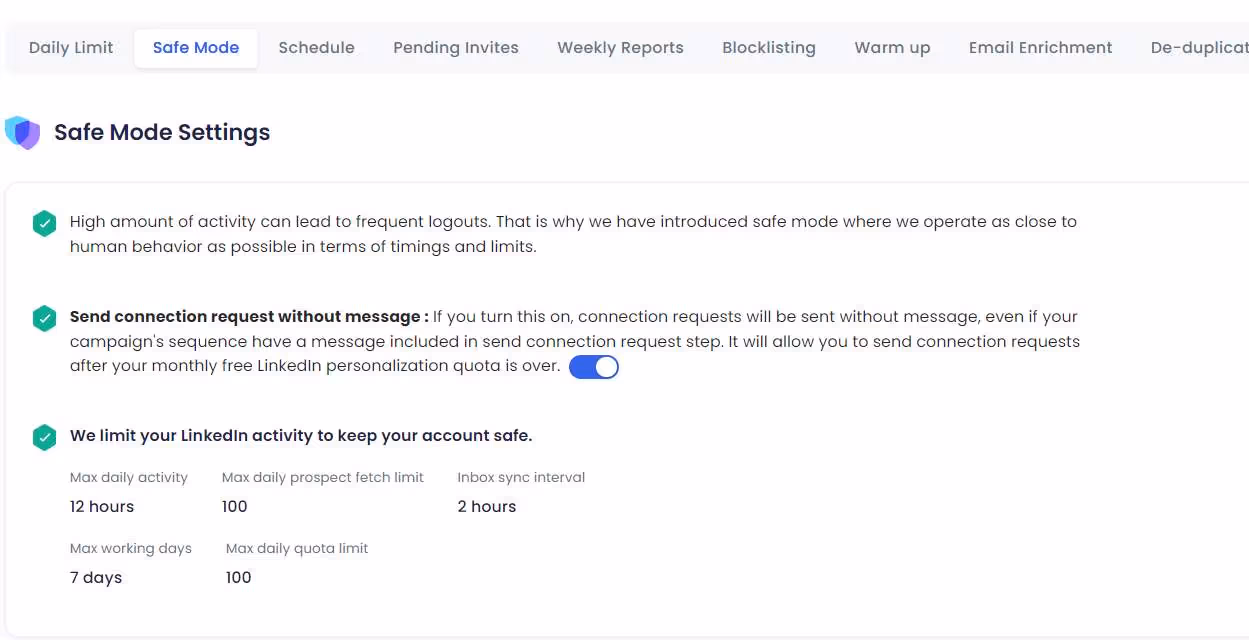Click the max daily quota limit value

pyautogui.click(x=238, y=577)
